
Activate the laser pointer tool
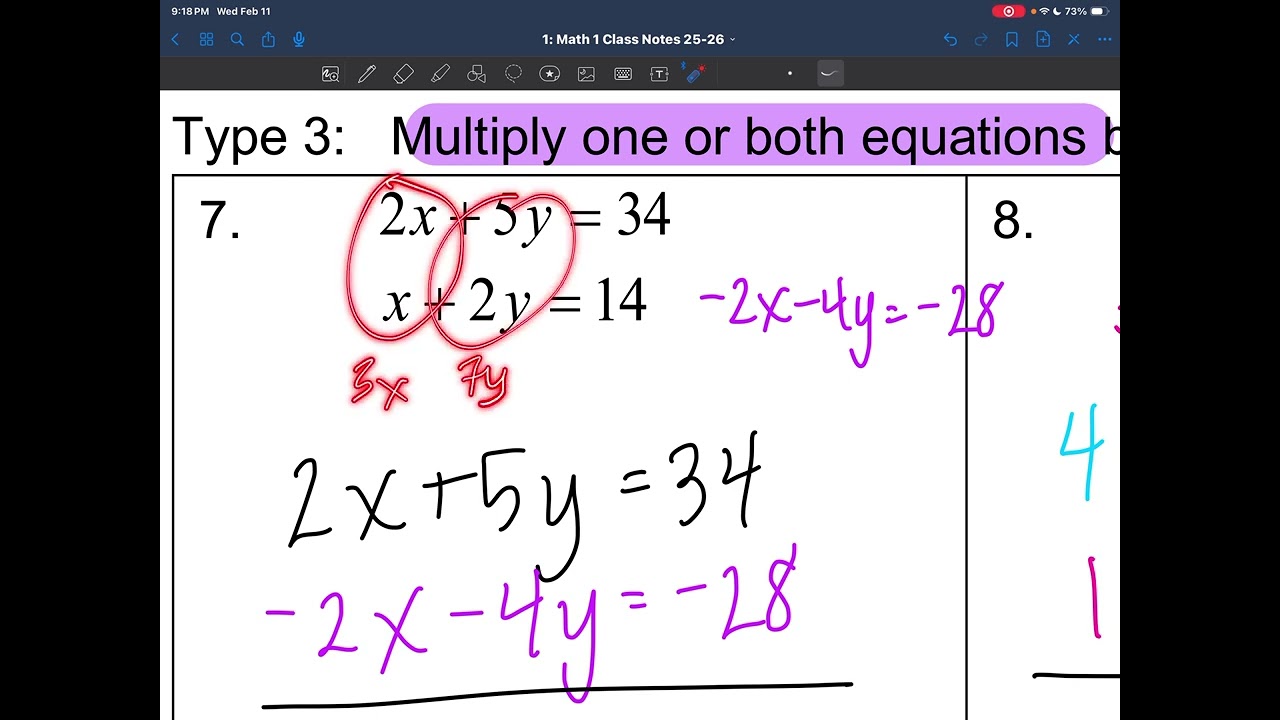click(x=694, y=73)
